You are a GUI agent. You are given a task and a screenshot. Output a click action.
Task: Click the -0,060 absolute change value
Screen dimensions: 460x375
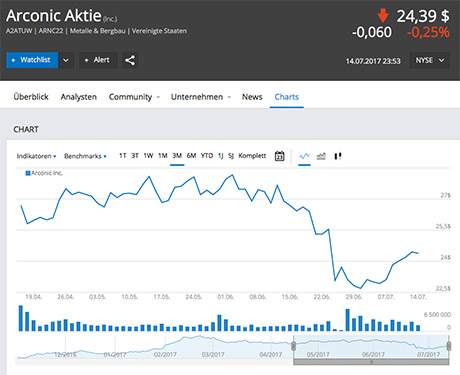coord(372,32)
